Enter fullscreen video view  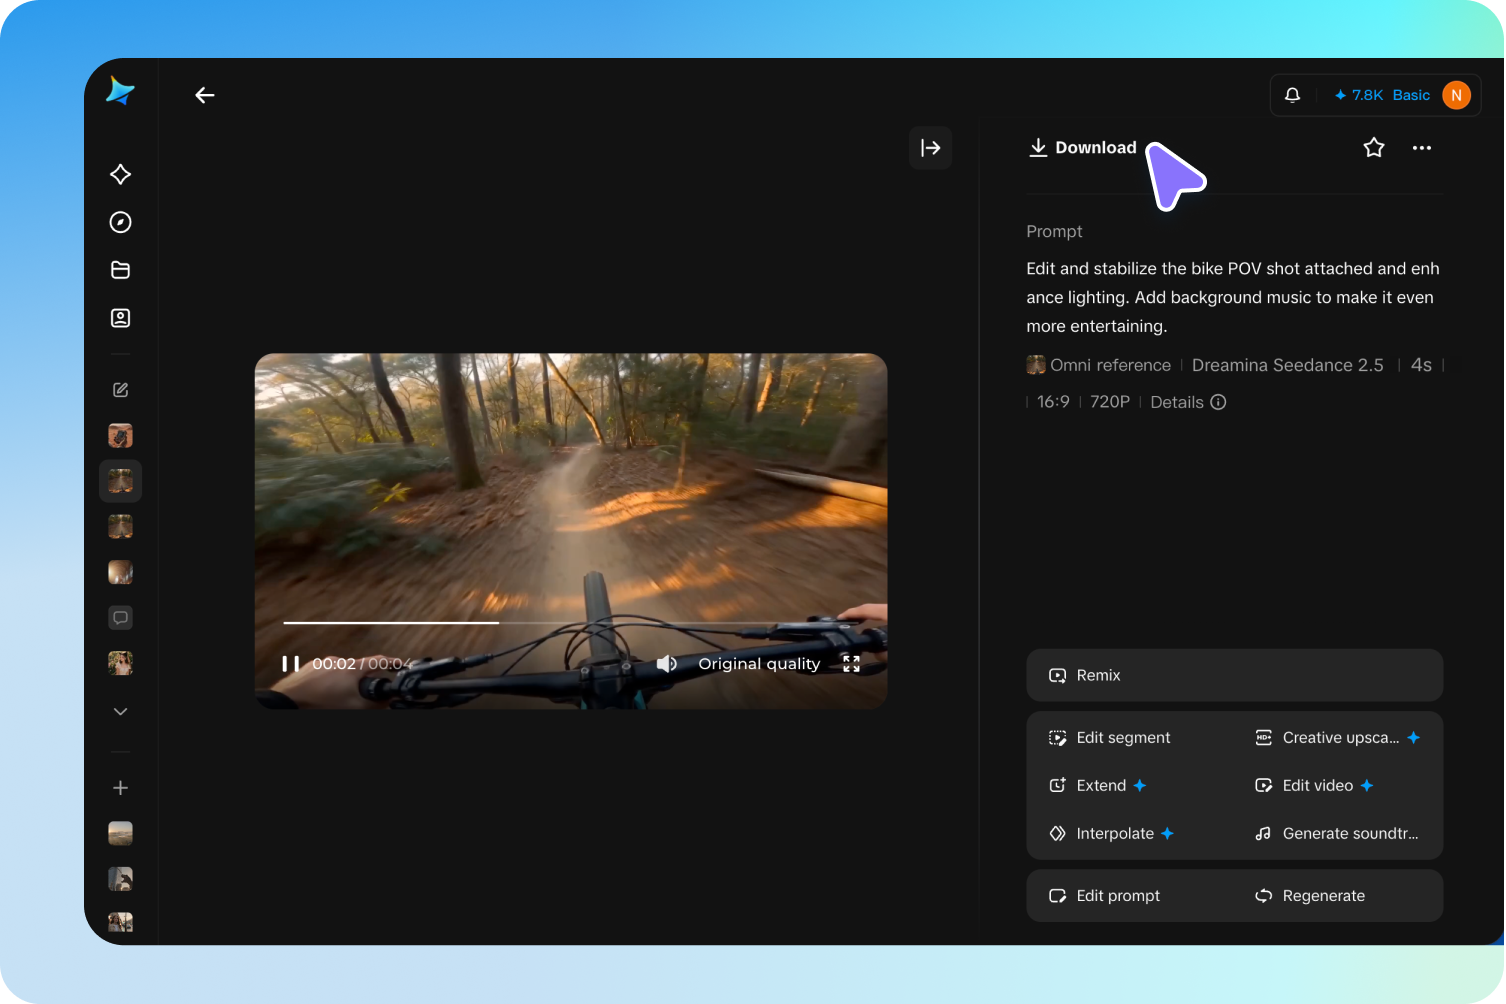[x=851, y=664]
